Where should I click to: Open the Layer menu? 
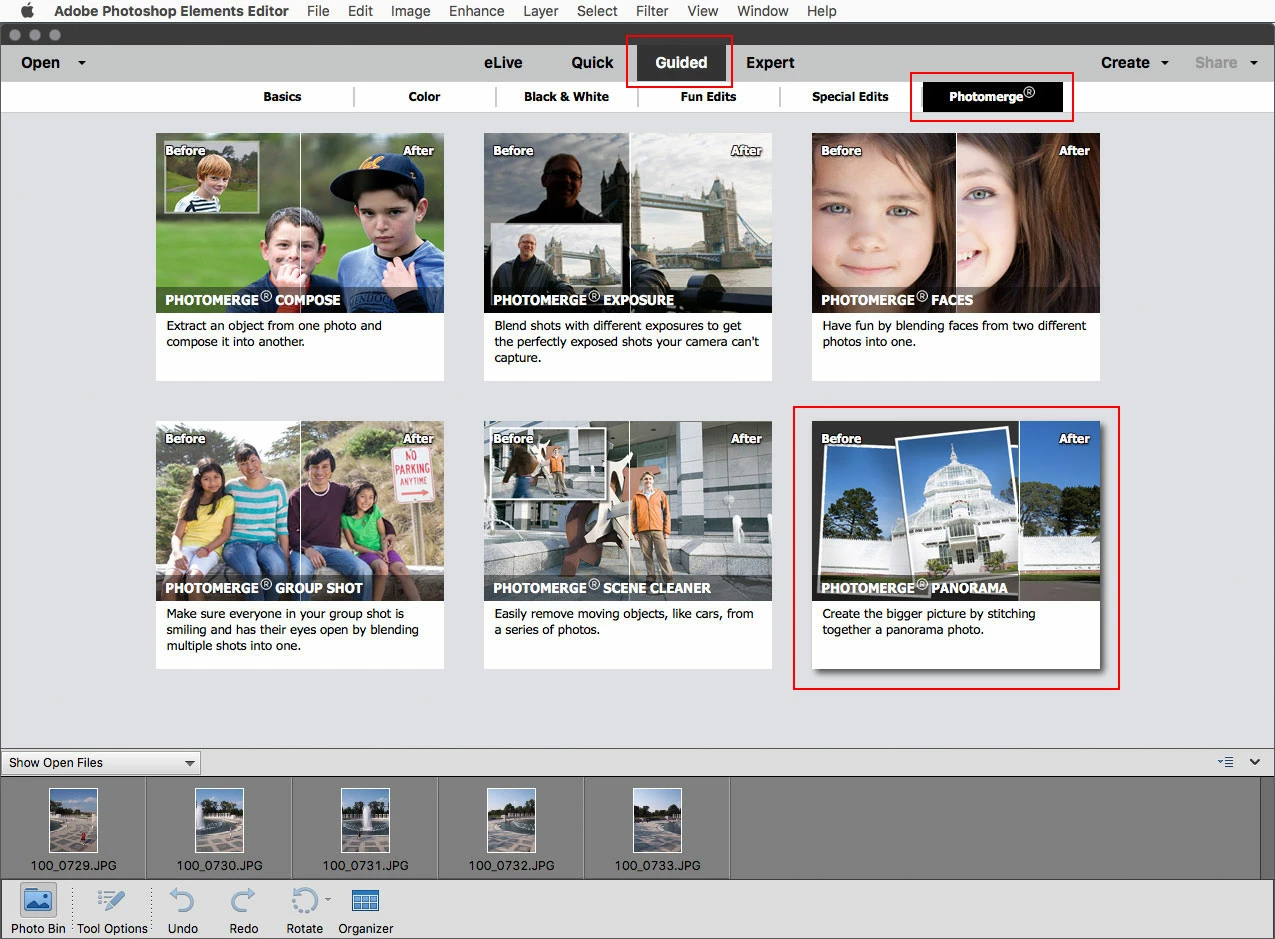tap(541, 11)
